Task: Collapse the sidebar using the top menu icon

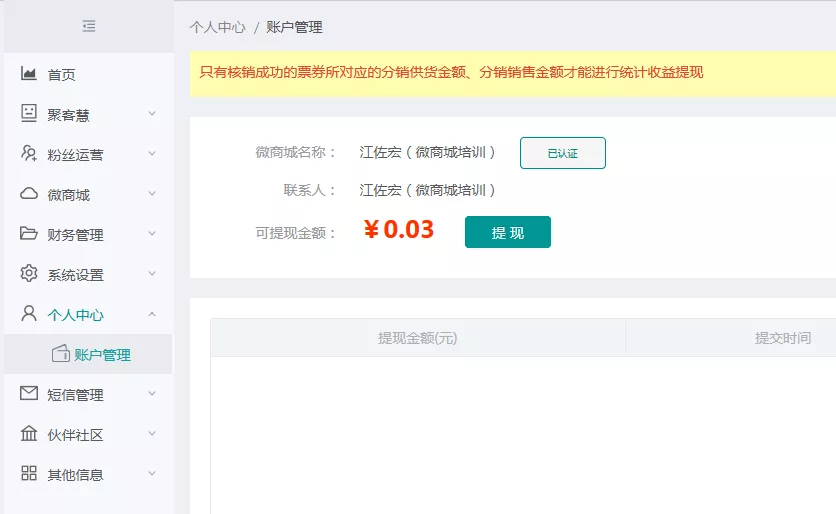Action: (x=89, y=26)
